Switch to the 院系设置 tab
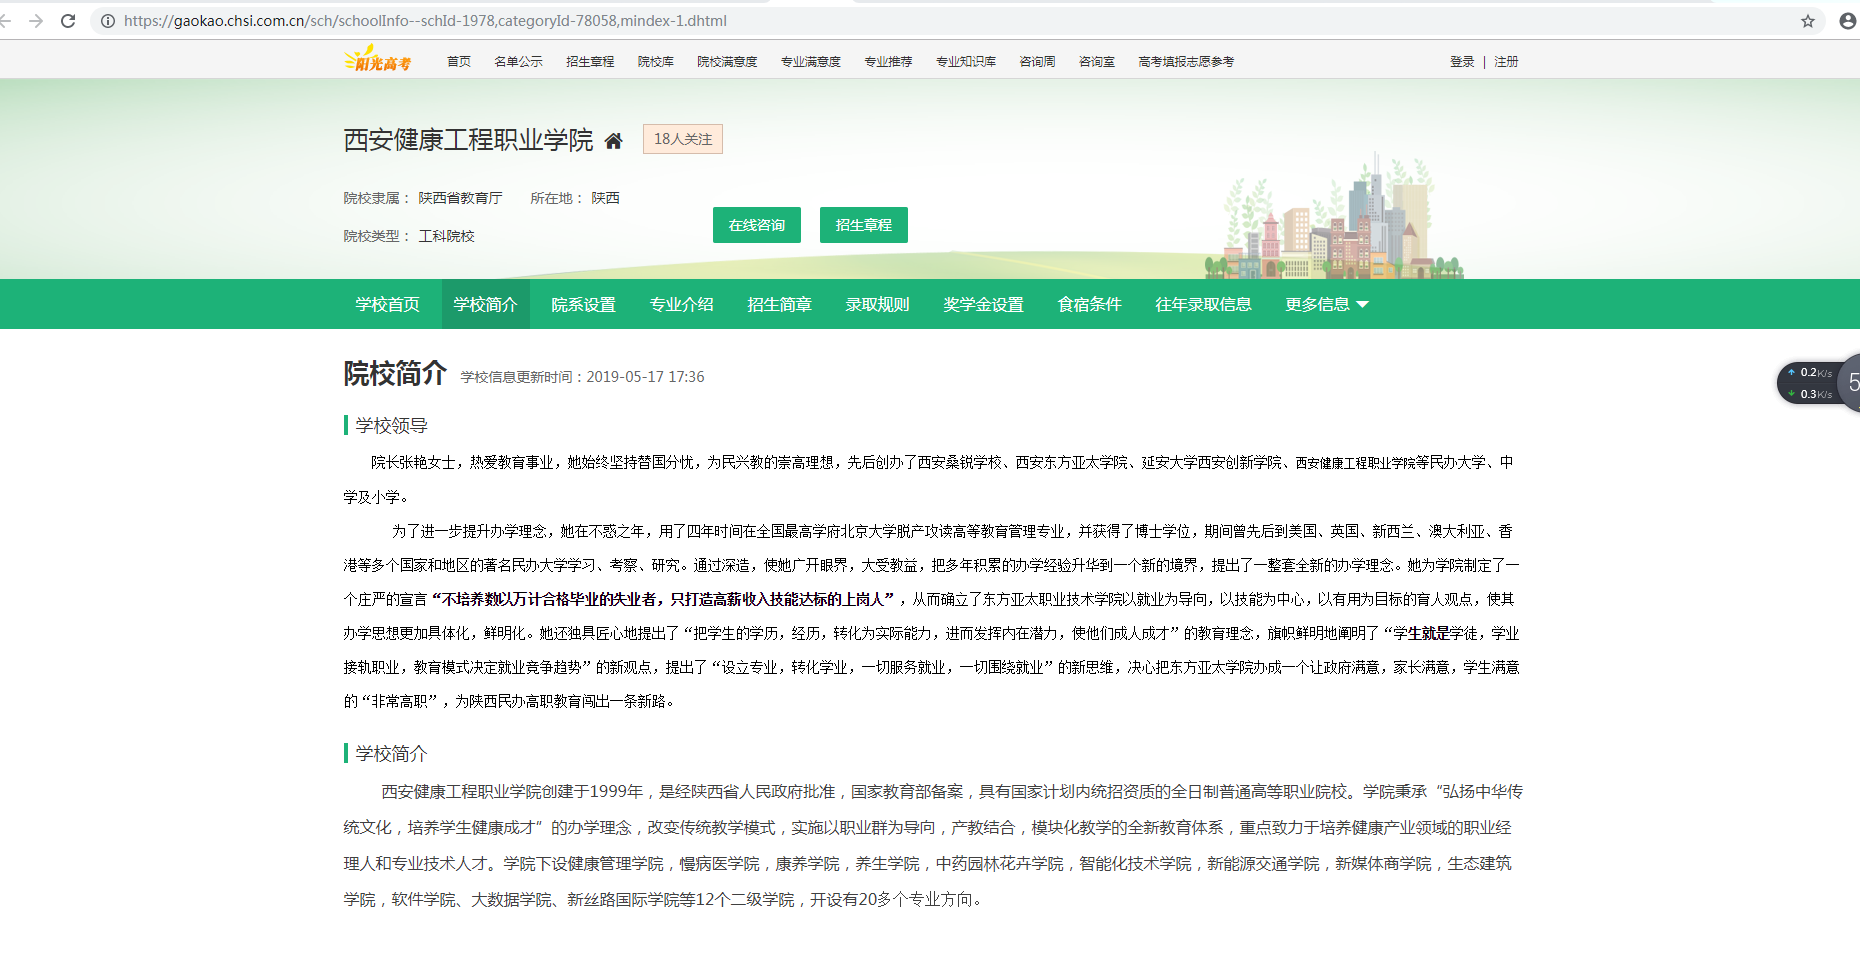 pos(584,304)
